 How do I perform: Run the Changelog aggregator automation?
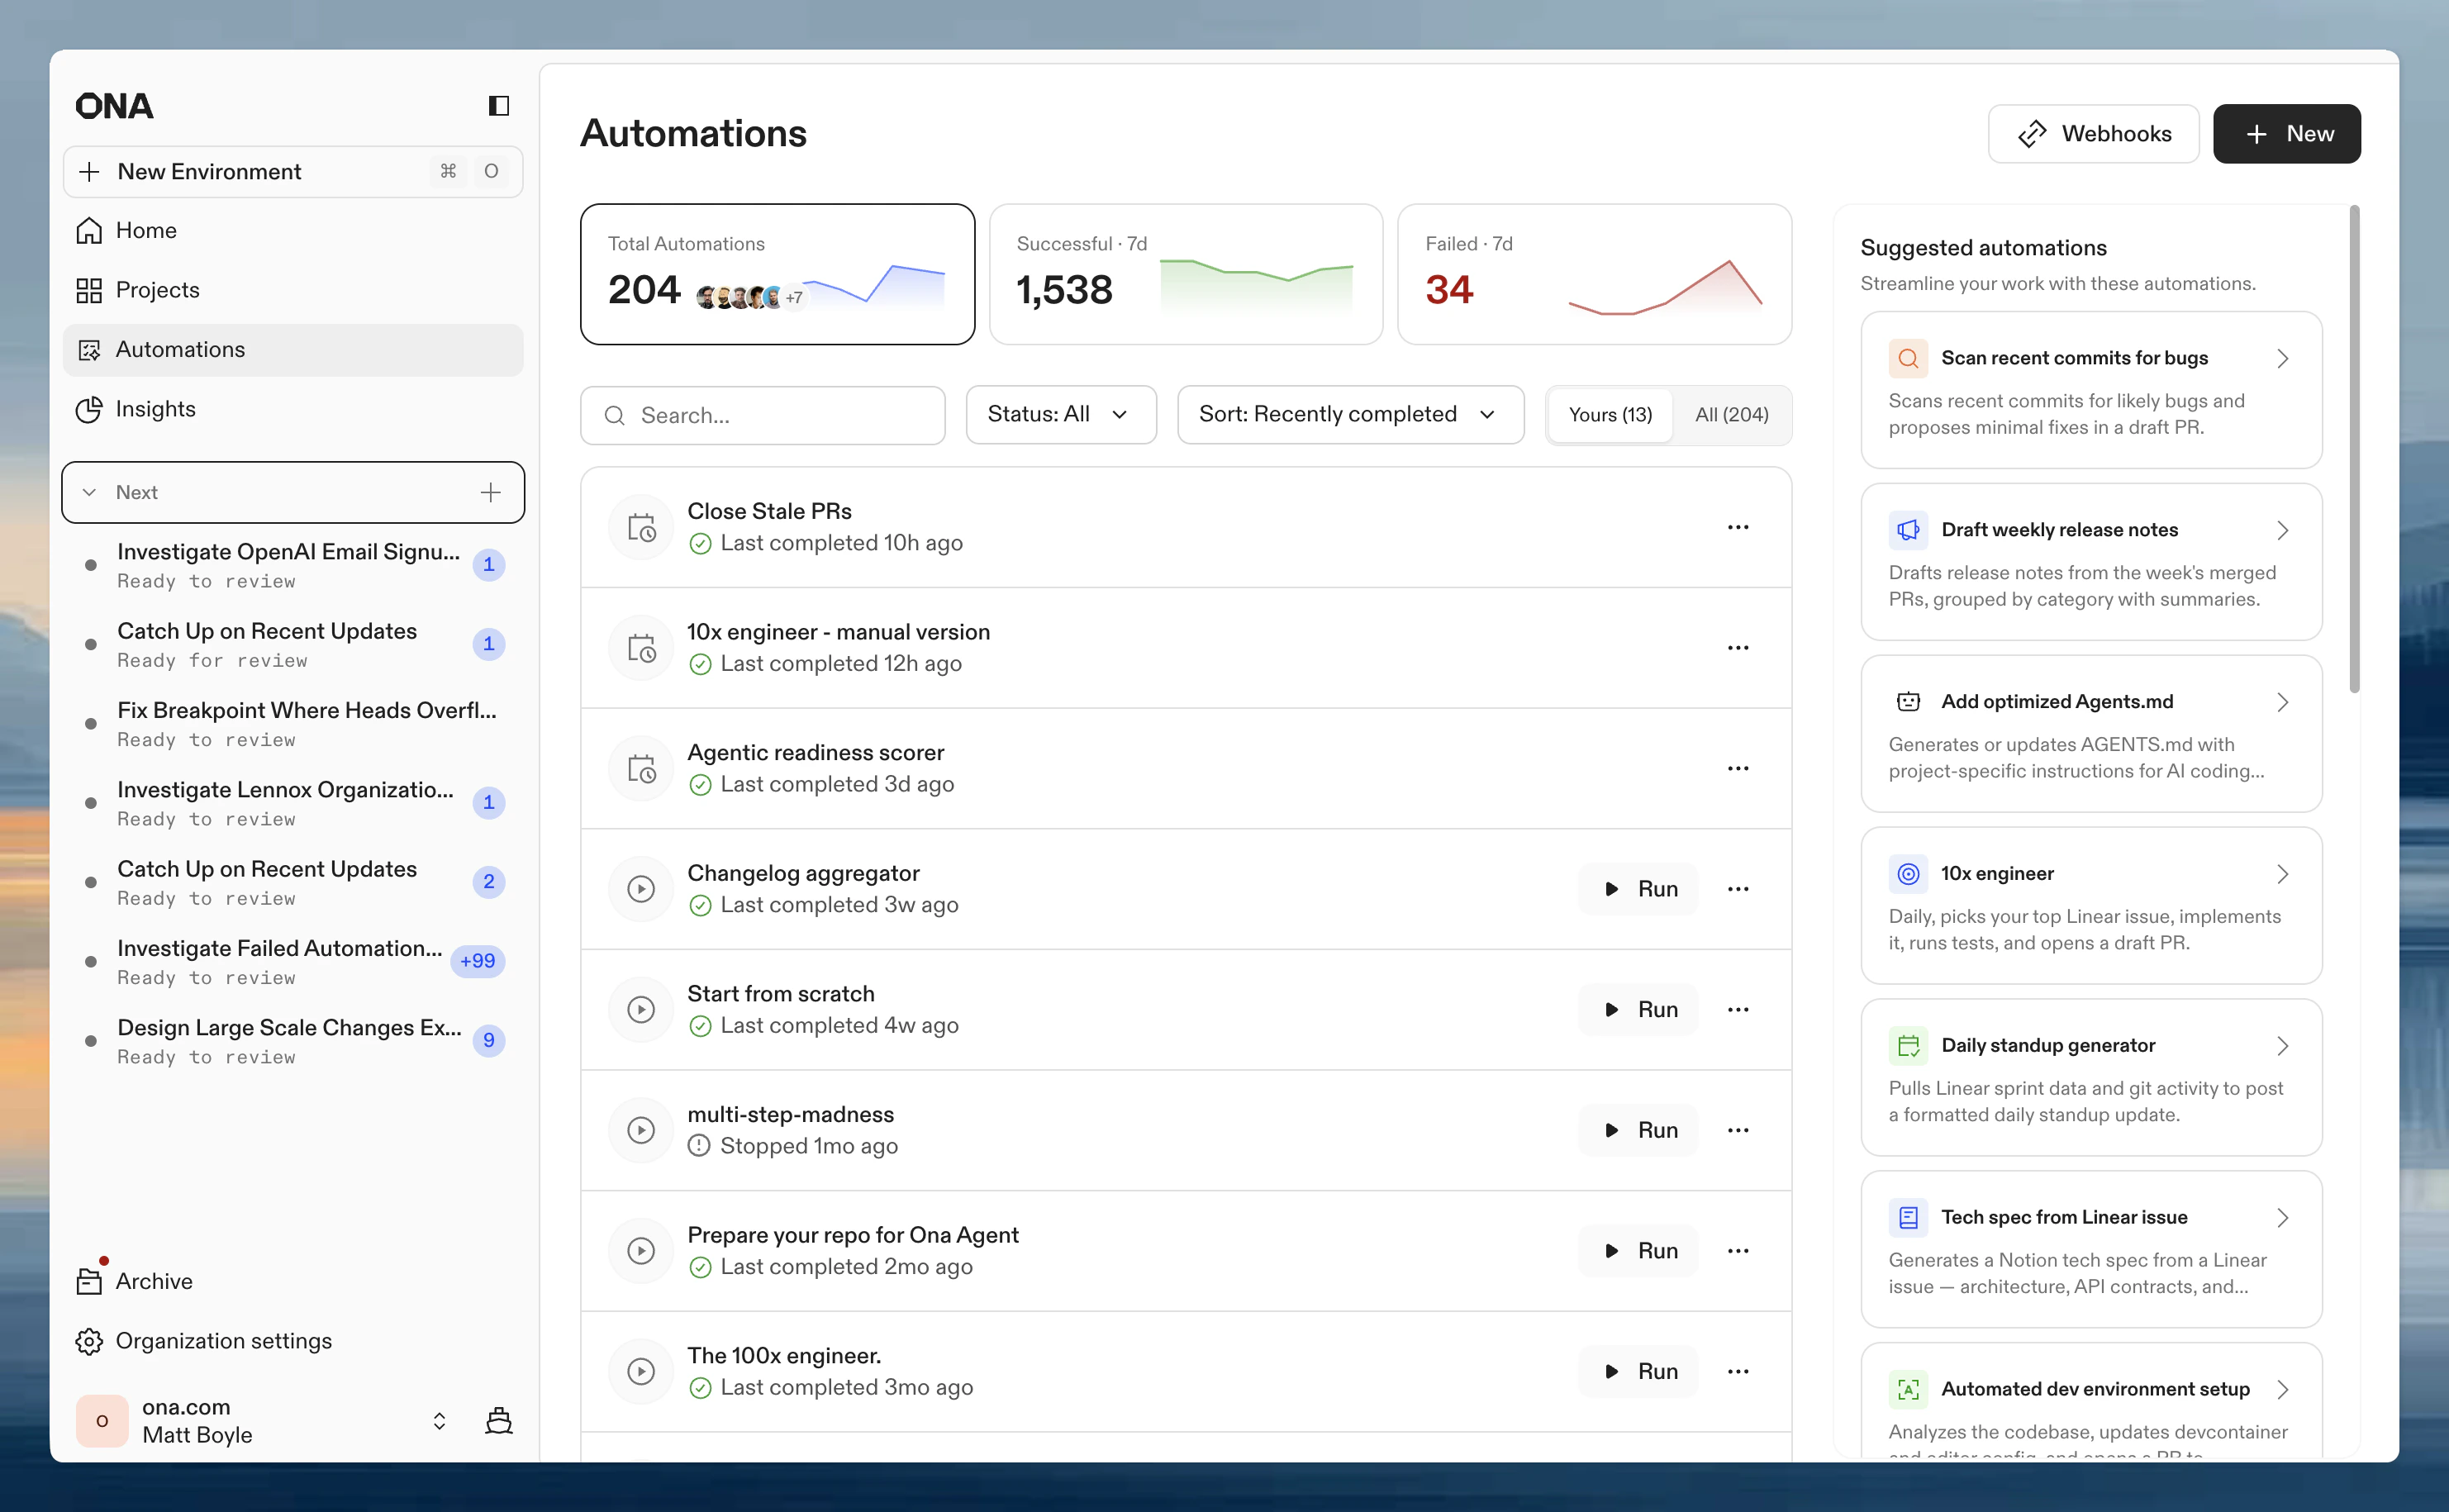coord(1638,889)
